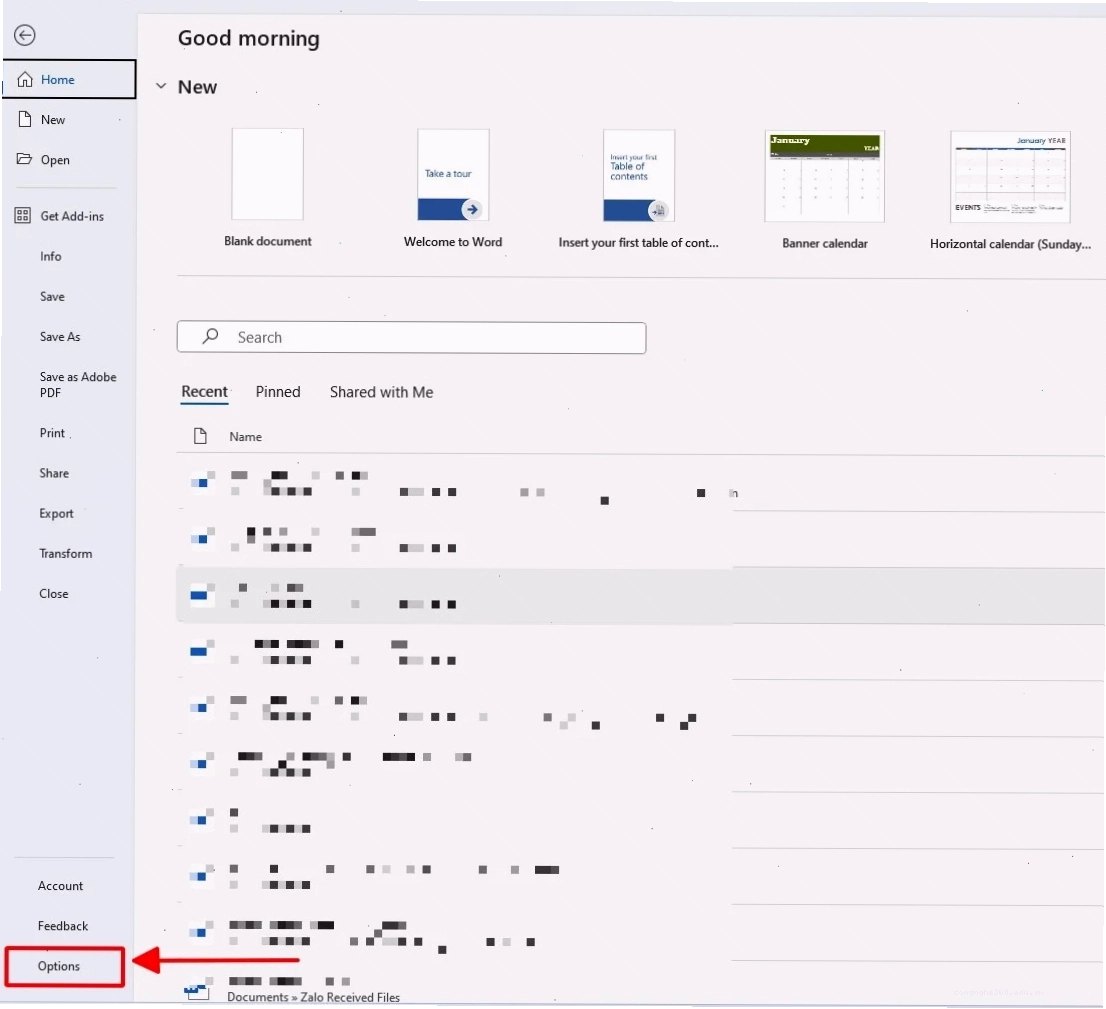The height and width of the screenshot is (1009, 1106).
Task: Collapse the New templates section
Action: [x=161, y=86]
